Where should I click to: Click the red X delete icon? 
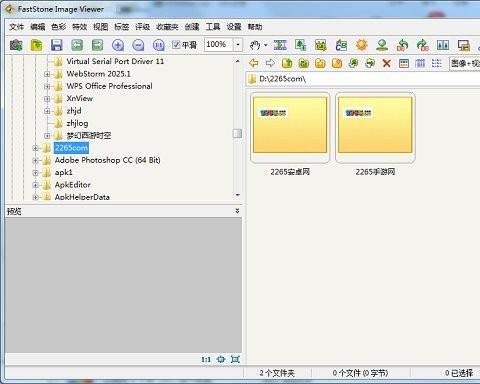[387, 63]
